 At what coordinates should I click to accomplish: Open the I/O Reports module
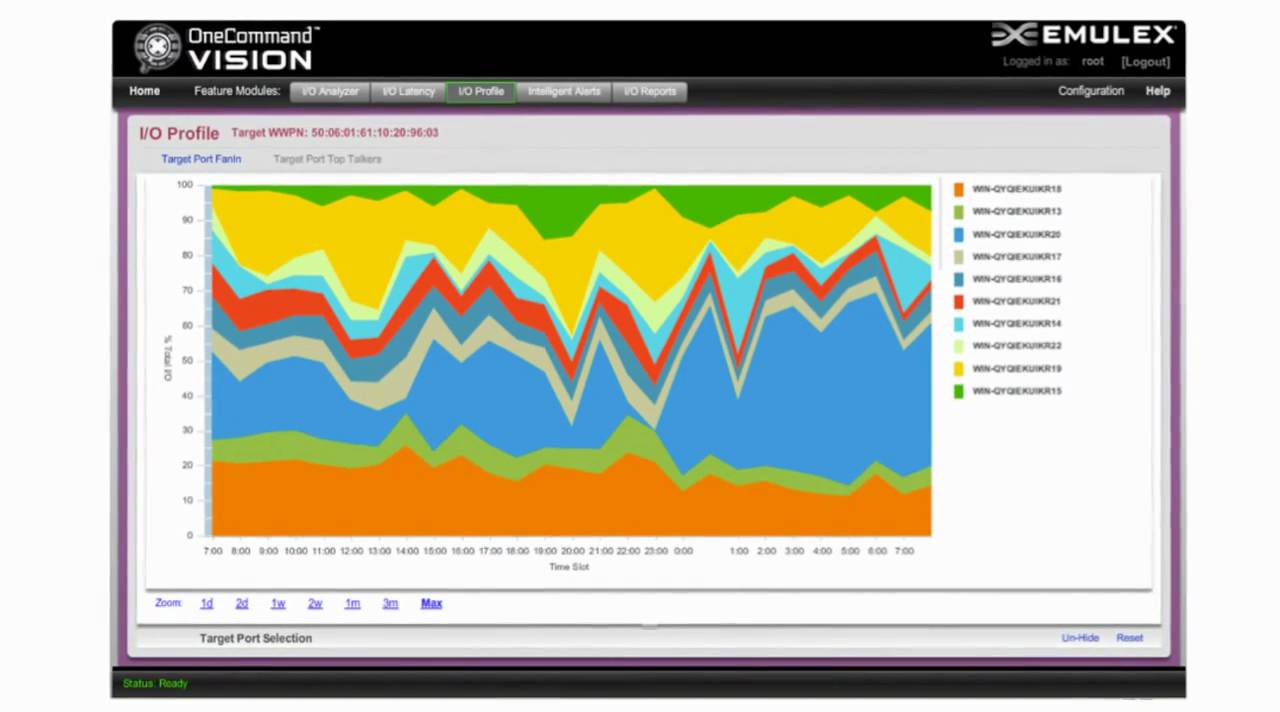click(650, 91)
